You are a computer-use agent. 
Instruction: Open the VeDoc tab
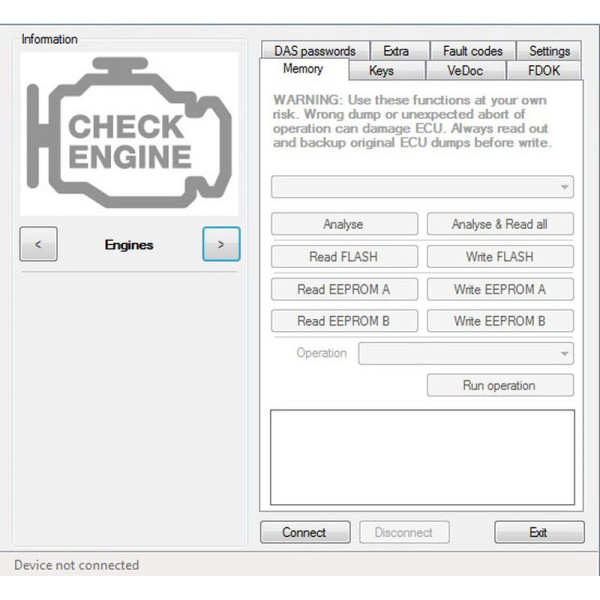tap(464, 71)
